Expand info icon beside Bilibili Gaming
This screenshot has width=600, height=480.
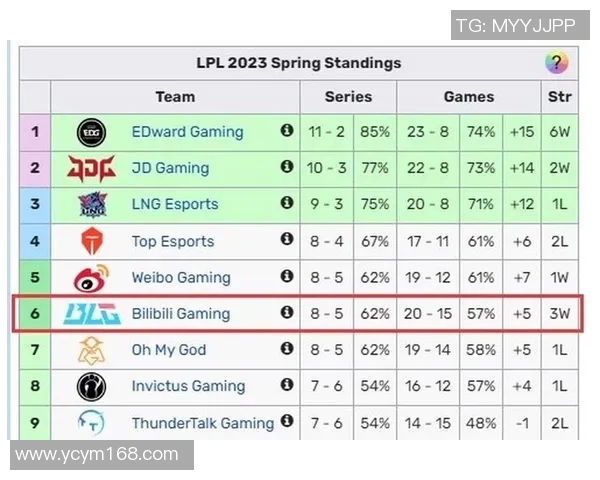click(287, 313)
